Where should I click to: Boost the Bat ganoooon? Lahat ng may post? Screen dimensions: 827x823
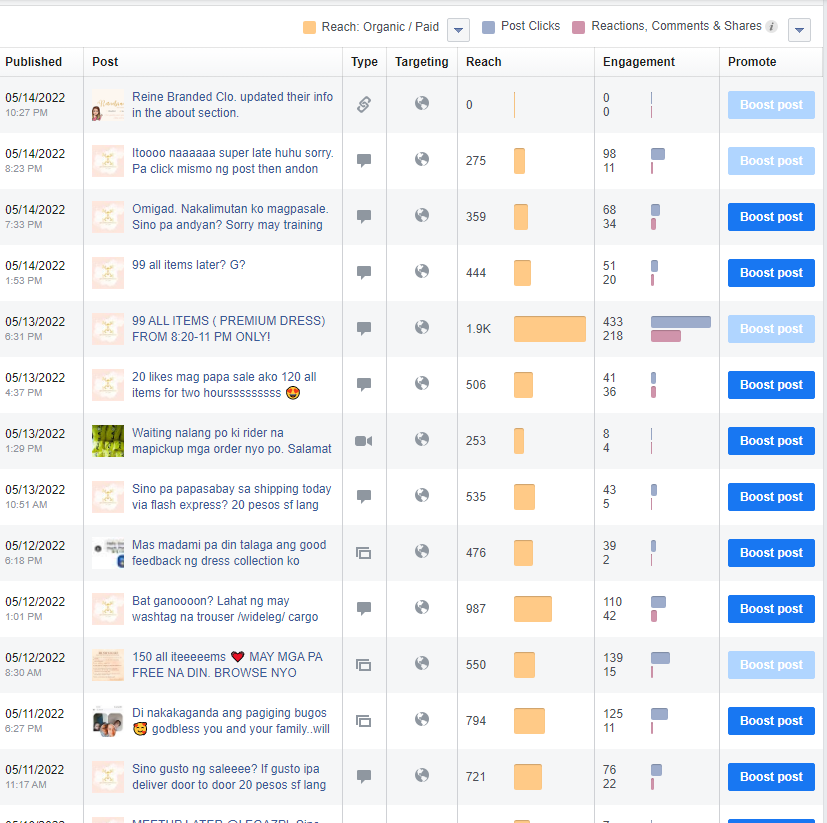[x=771, y=608]
